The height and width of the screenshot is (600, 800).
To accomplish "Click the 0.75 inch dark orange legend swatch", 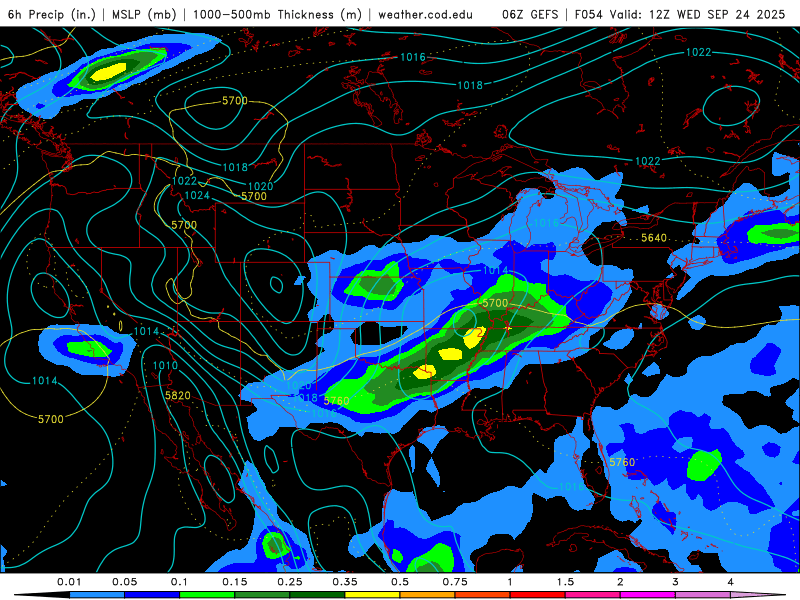I will pos(483,595).
